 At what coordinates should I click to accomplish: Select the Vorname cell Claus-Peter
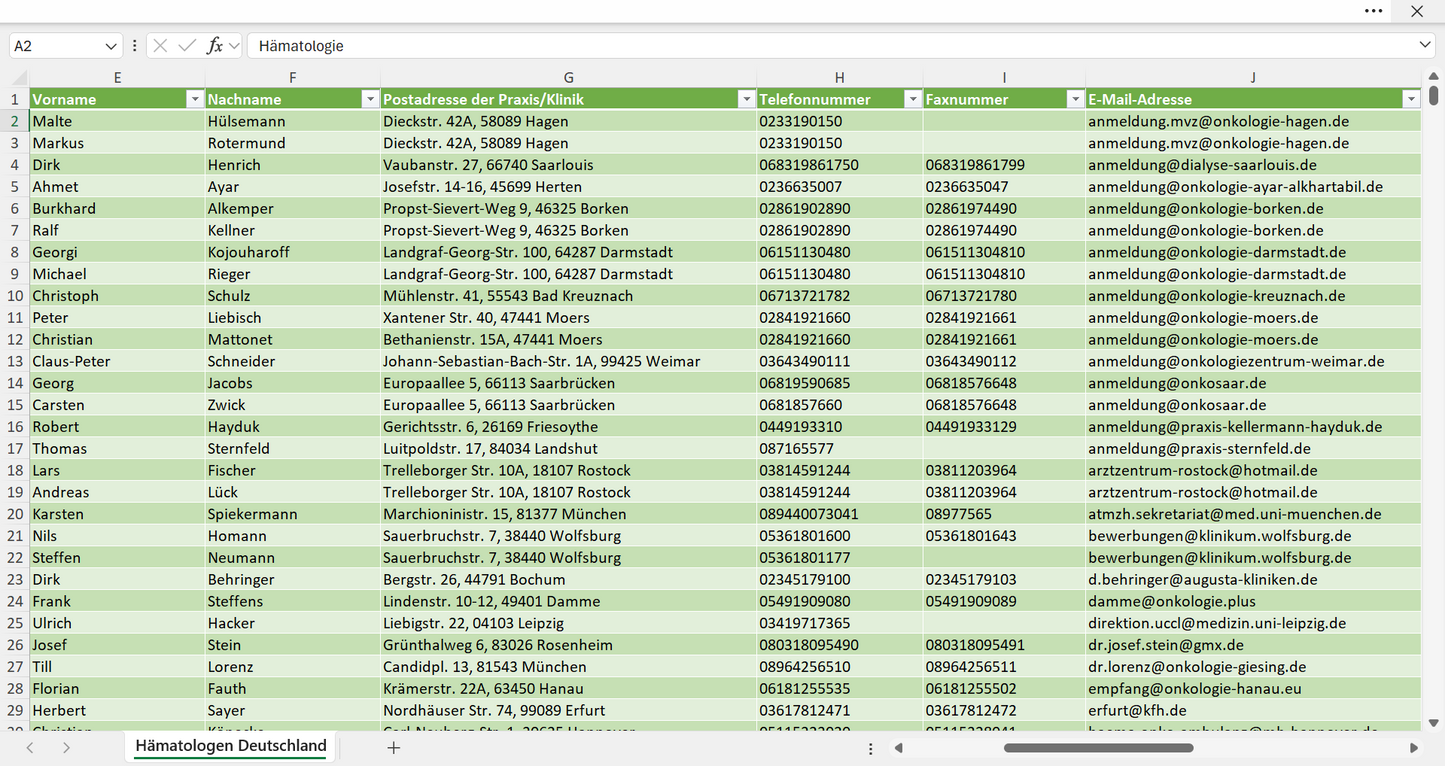click(117, 361)
